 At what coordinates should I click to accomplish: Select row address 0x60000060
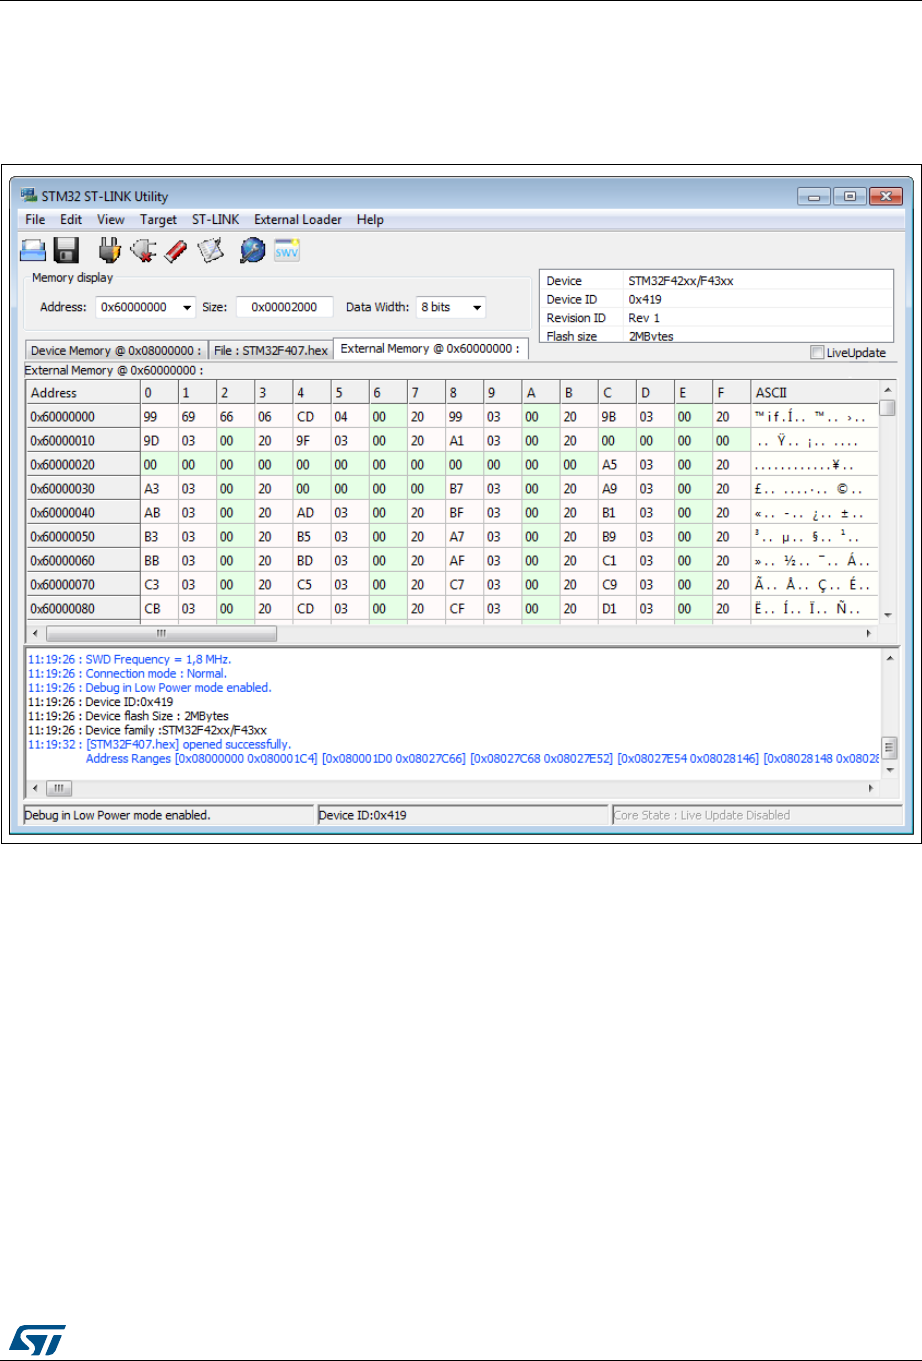(83, 560)
